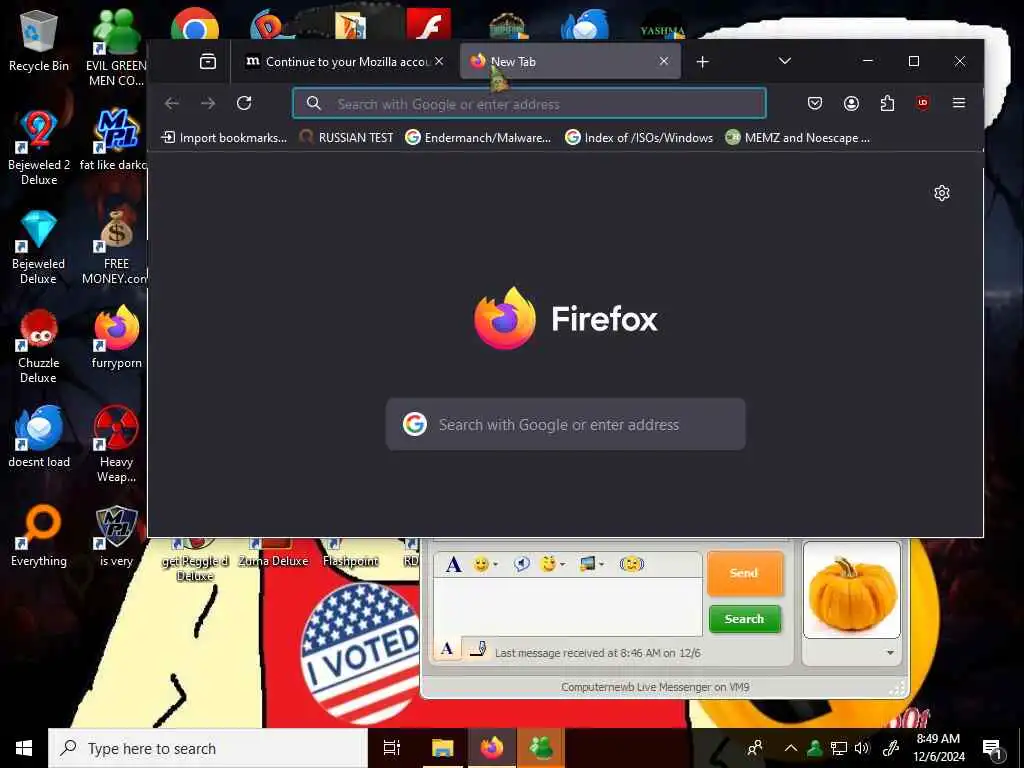Show hidden system tray icons chevron
This screenshot has width=1024, height=768.
click(x=790, y=748)
